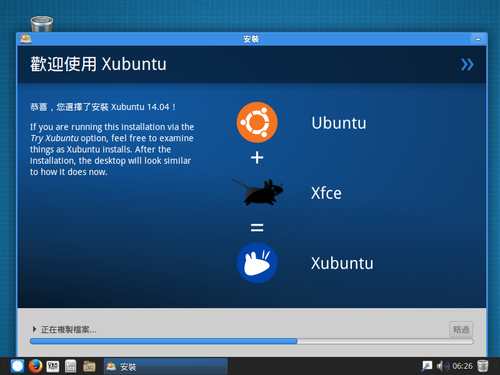
Task: Open the Trash applet in the panel
Action: 483,366
